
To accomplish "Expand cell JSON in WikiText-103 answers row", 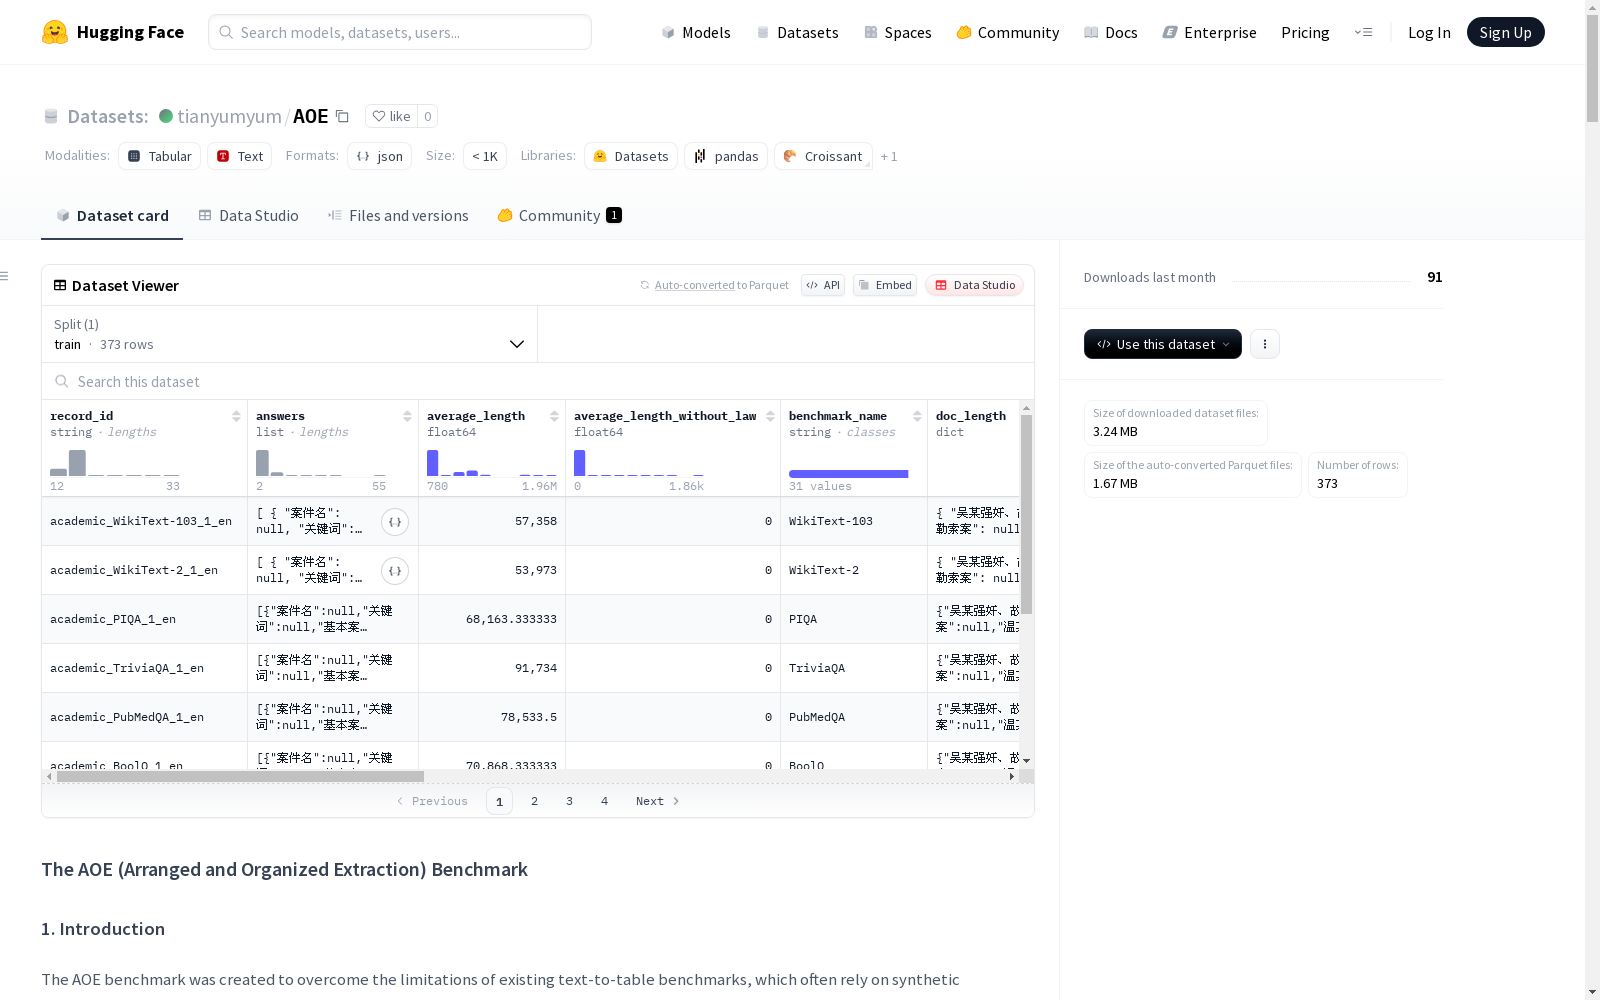I will (x=395, y=521).
